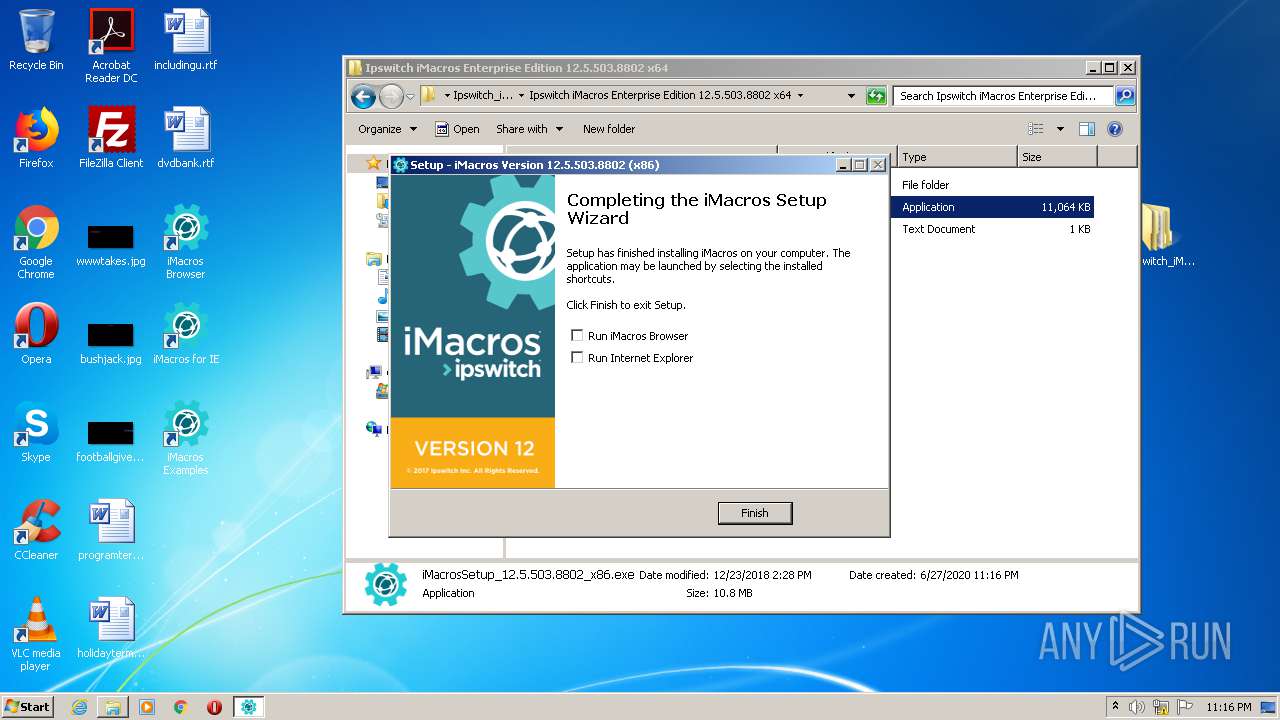The height and width of the screenshot is (720, 1280).
Task: Open Windows Explorer taskbar button
Action: [x=113, y=707]
